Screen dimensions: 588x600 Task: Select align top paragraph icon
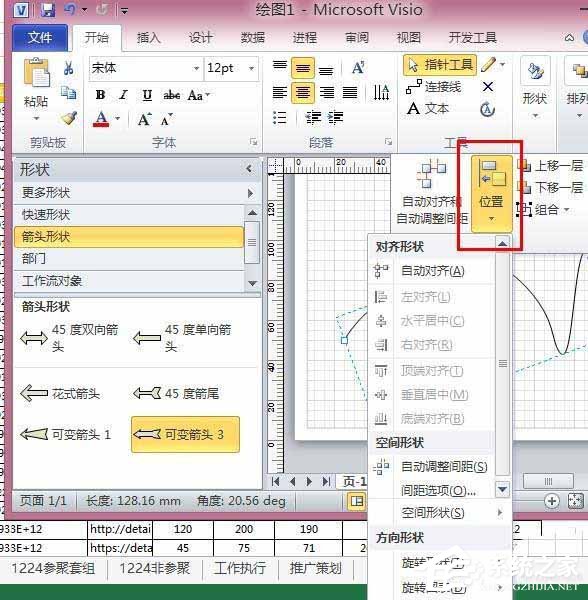pyautogui.click(x=280, y=65)
